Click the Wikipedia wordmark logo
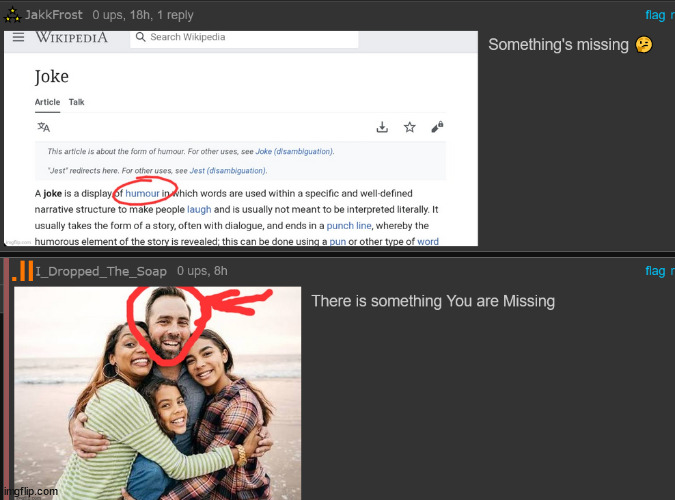Viewport: 675px width, 500px height. (71, 37)
